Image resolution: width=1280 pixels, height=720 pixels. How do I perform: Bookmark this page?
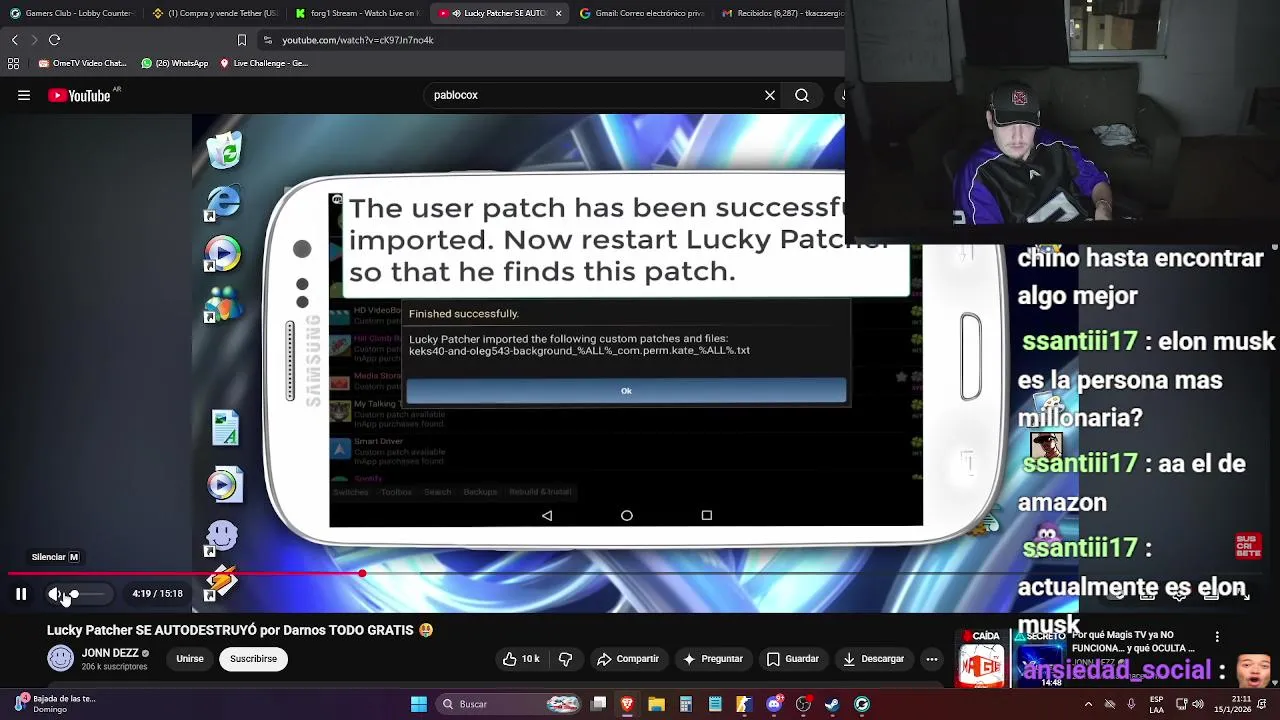click(241, 40)
